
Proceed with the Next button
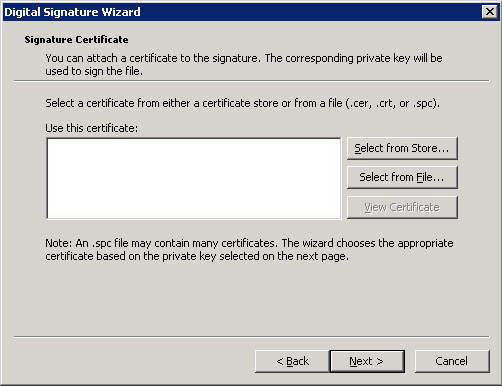coord(367,361)
